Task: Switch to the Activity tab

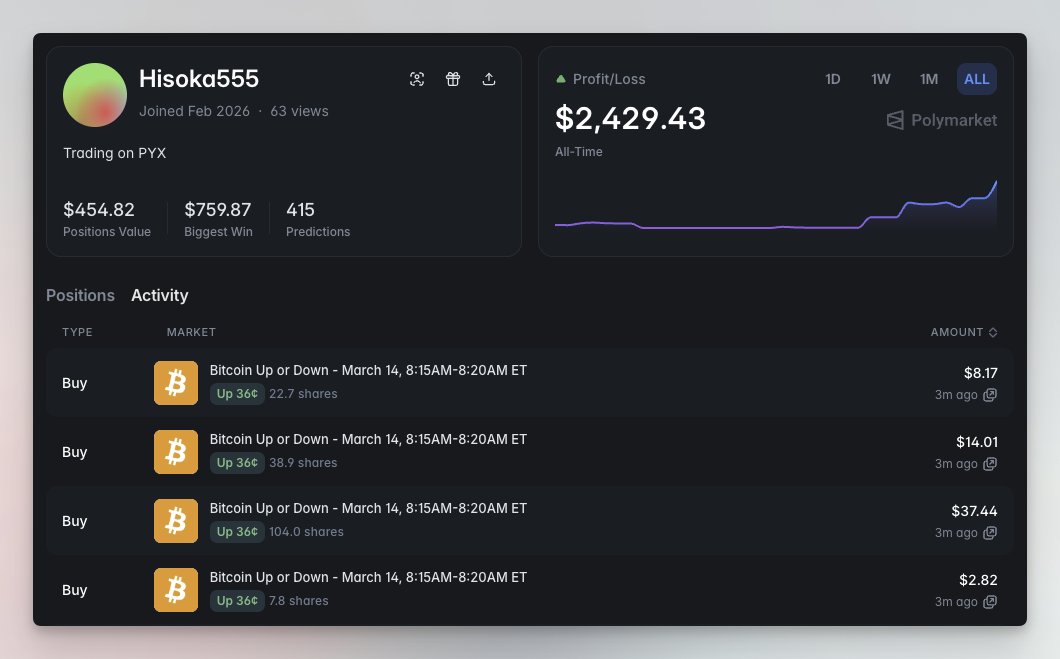Action: pos(160,295)
